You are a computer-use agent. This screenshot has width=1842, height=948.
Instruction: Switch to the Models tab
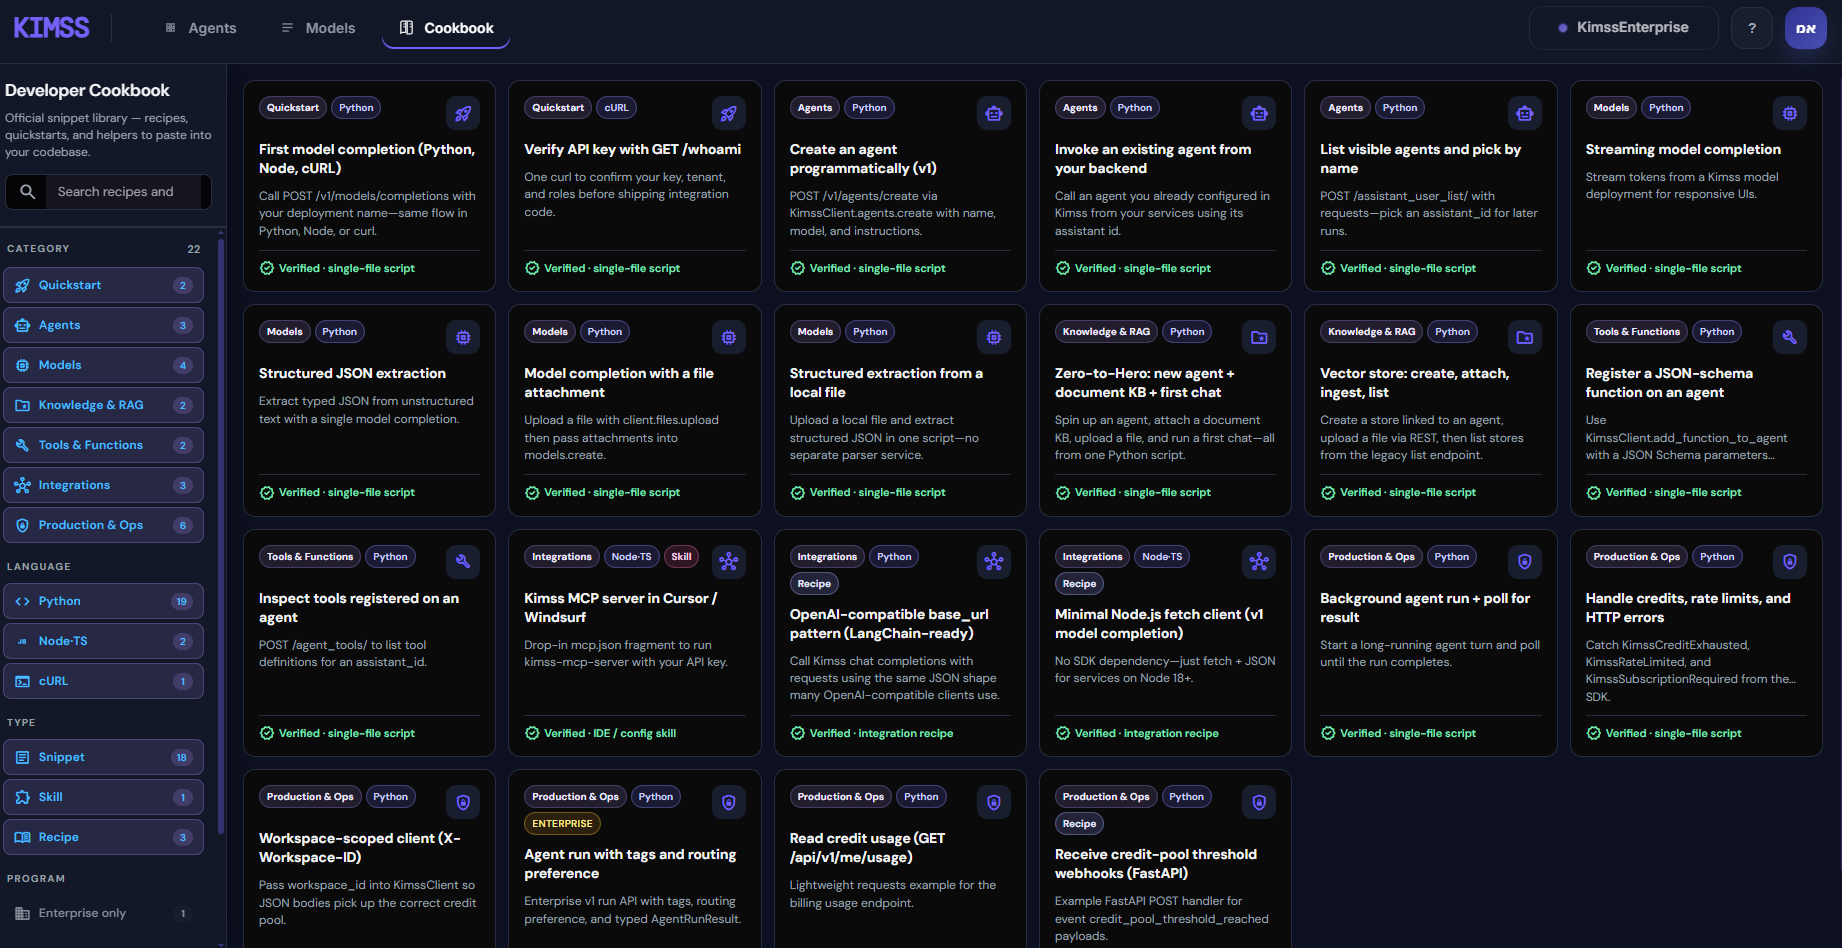click(x=318, y=28)
